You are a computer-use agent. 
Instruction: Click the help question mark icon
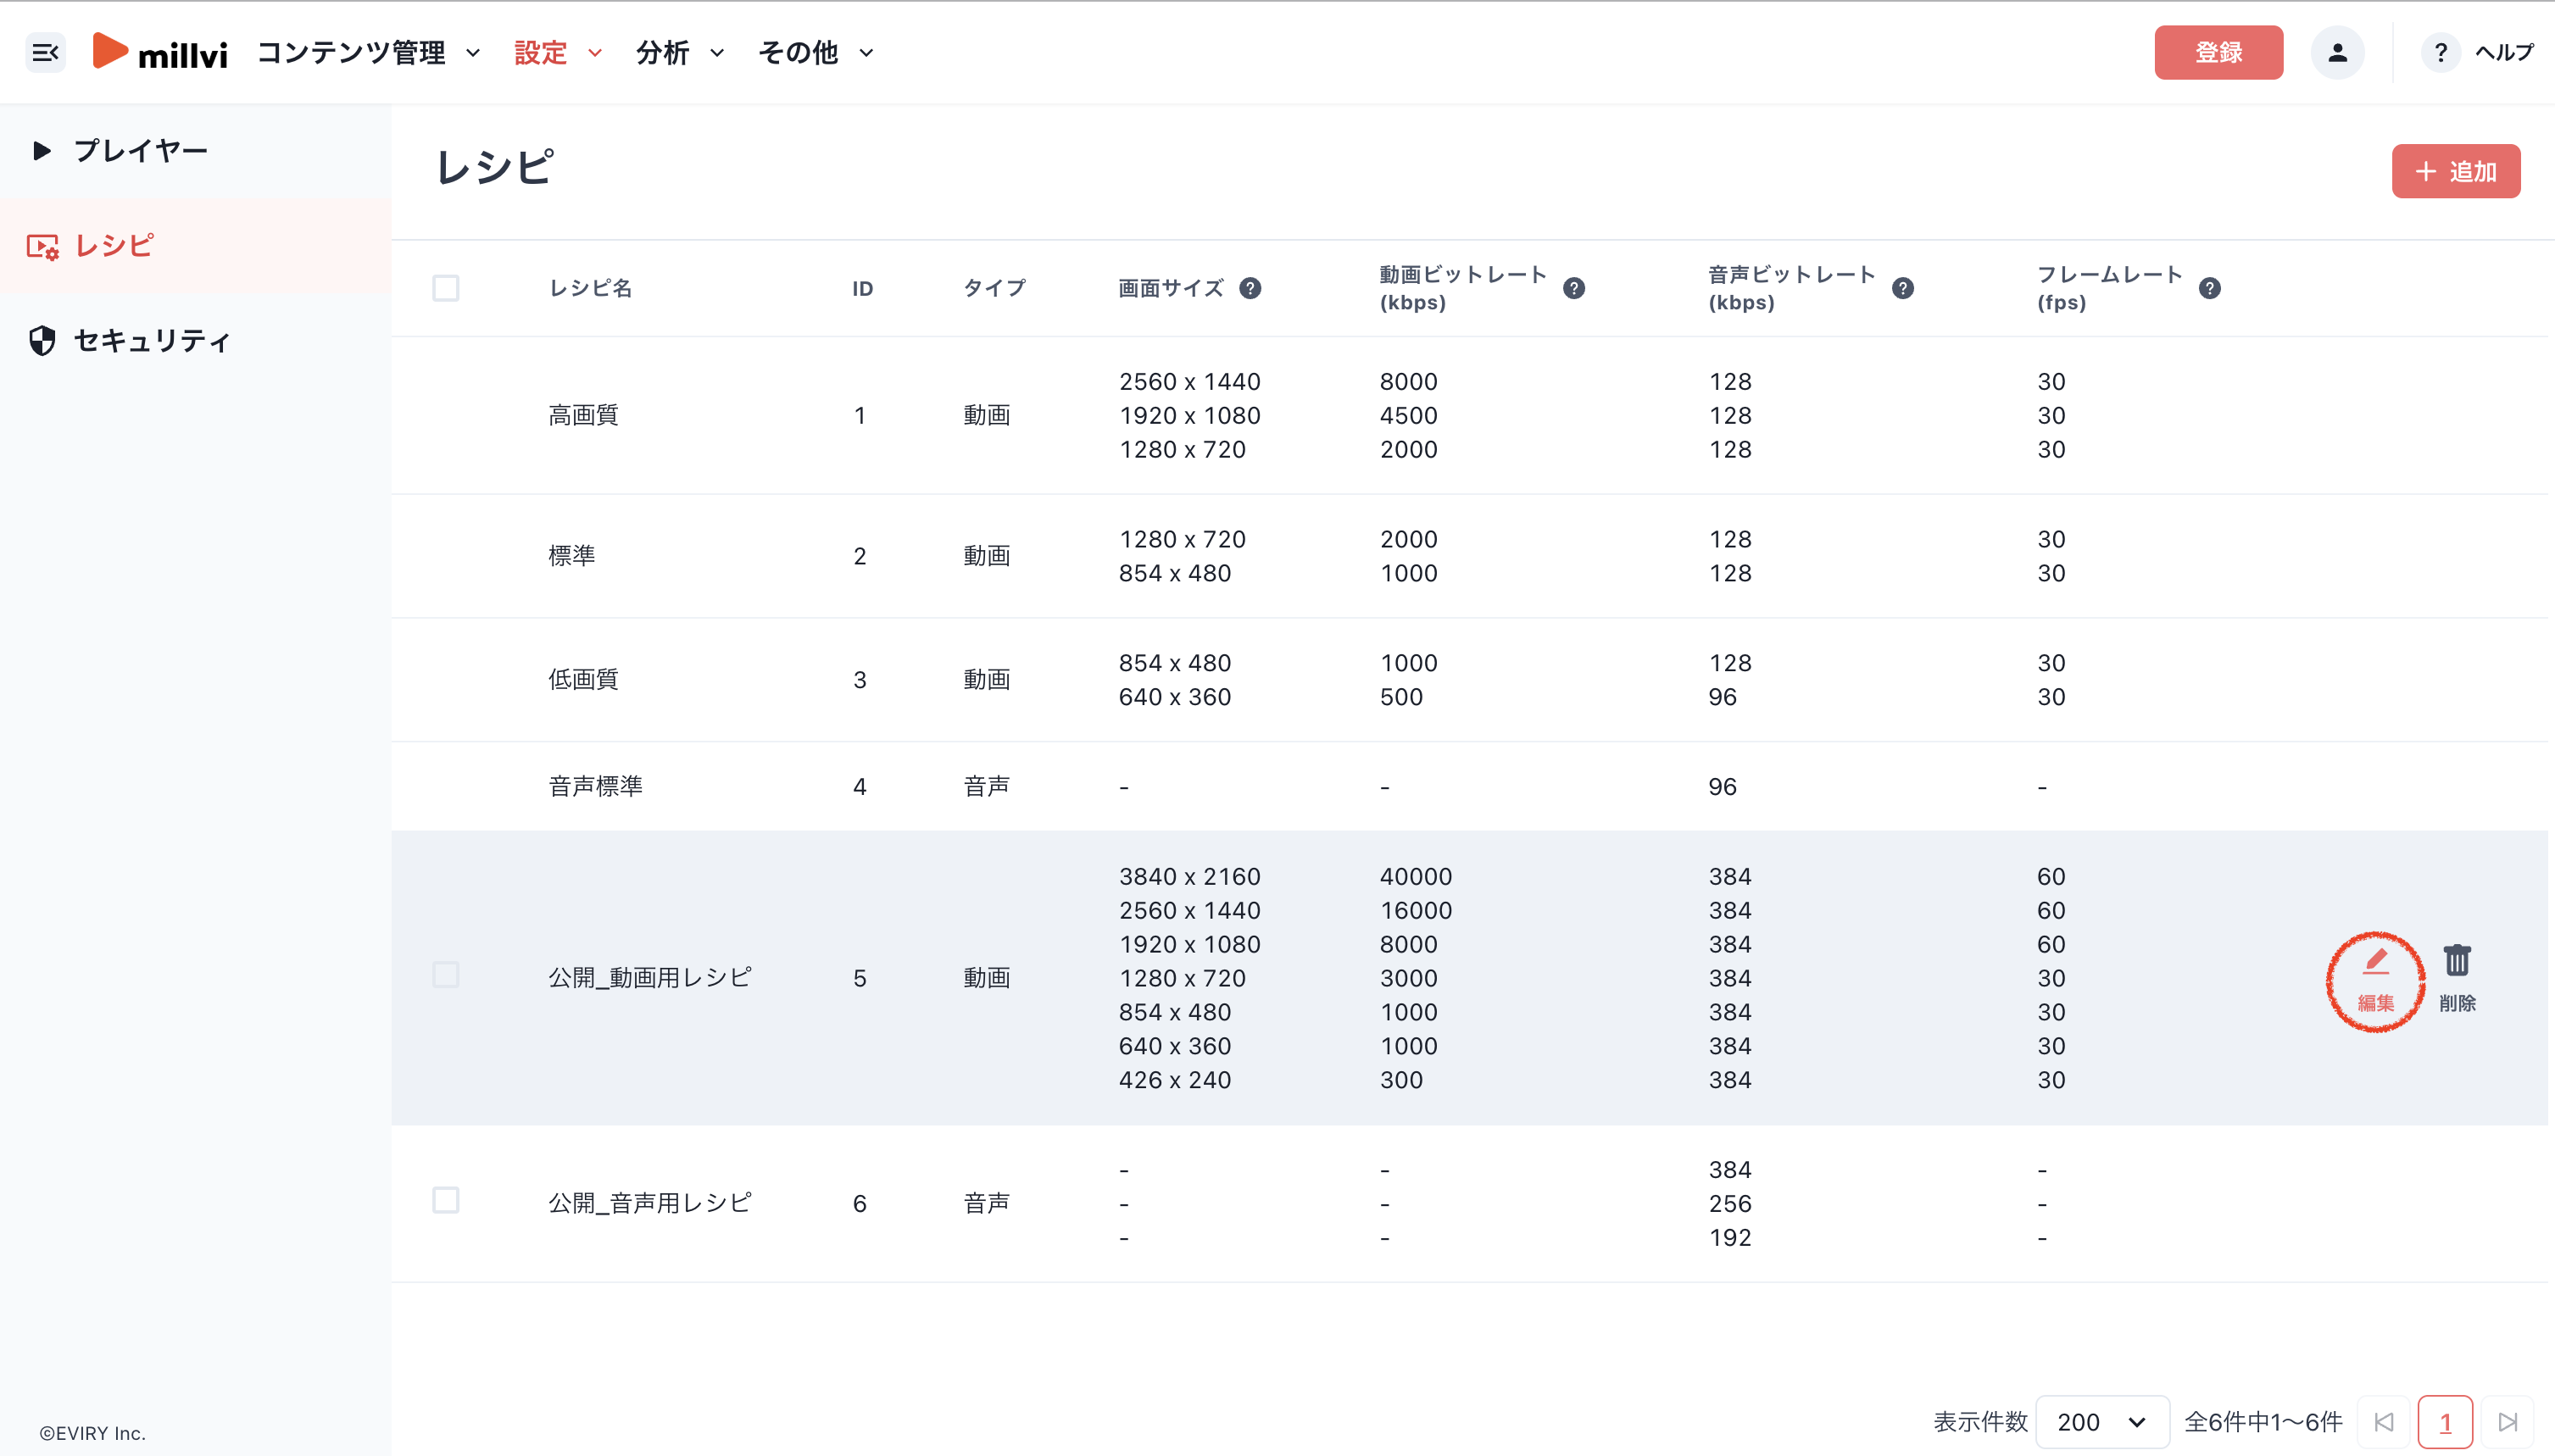(2440, 53)
